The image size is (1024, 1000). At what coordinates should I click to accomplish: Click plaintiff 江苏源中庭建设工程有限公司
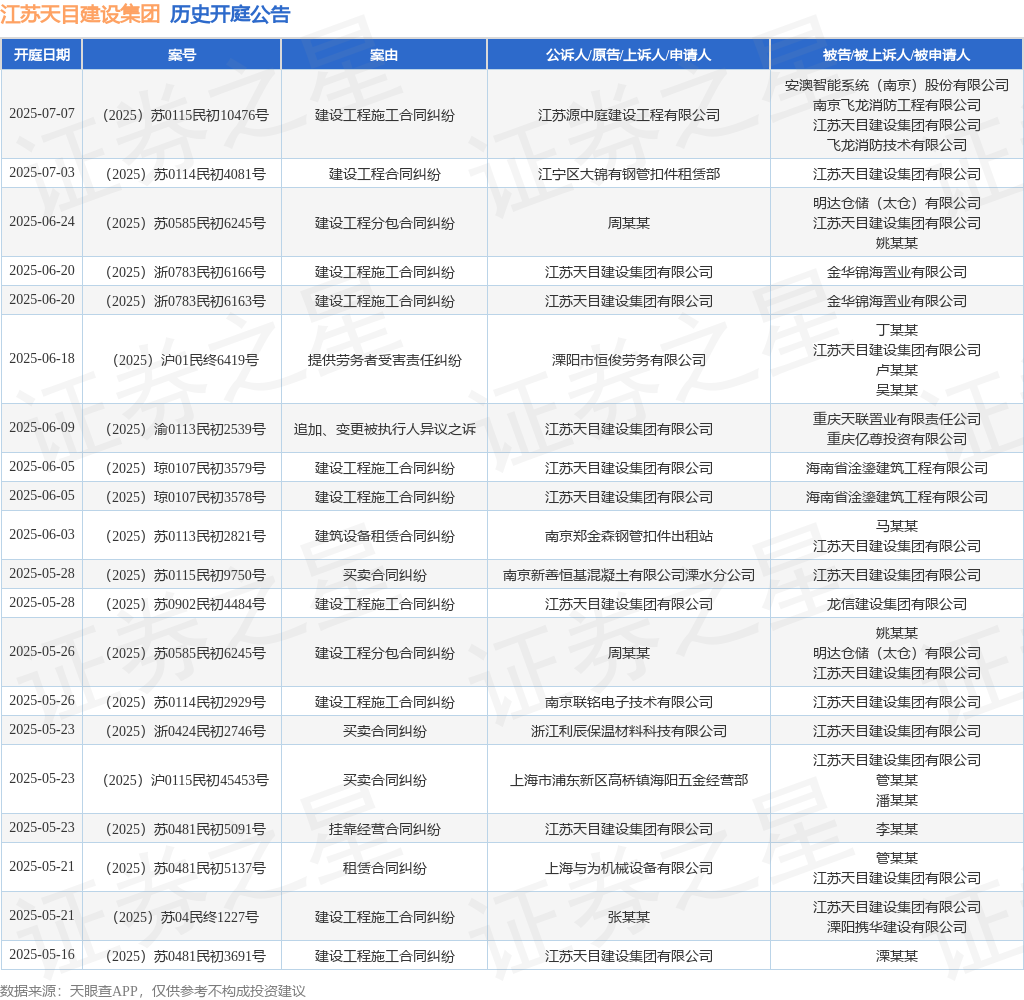628,116
